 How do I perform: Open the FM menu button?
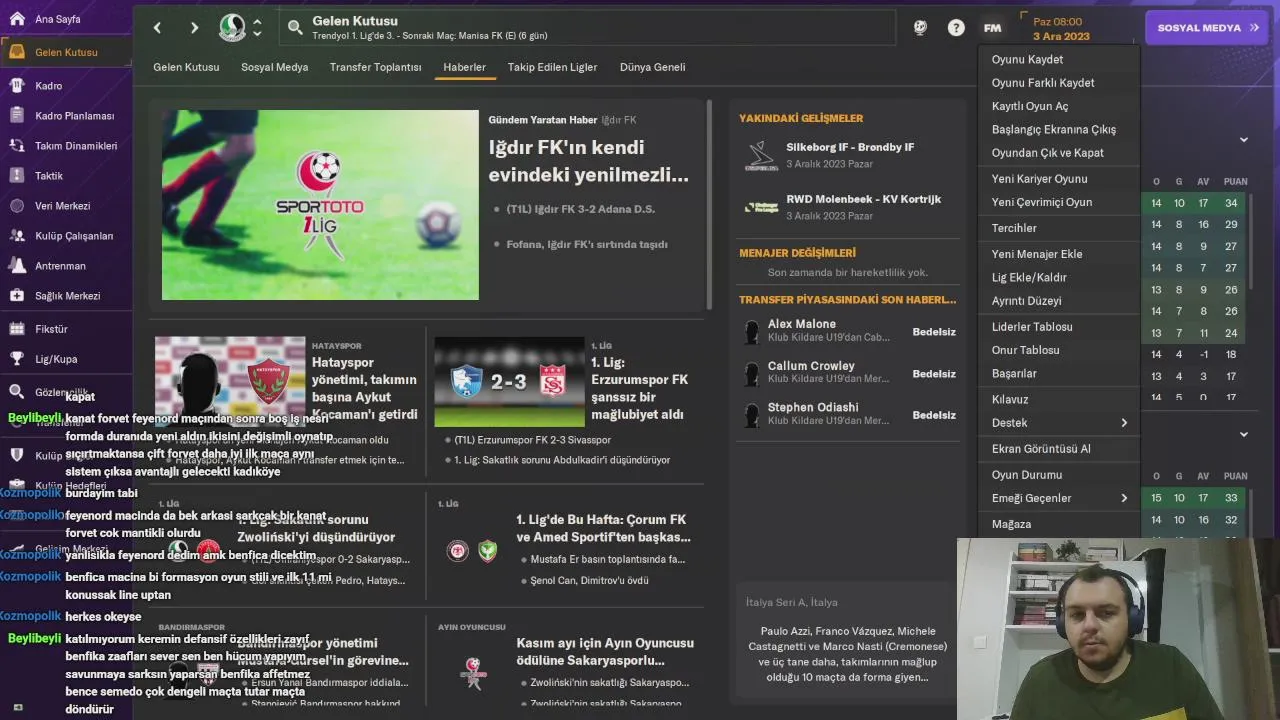992,28
